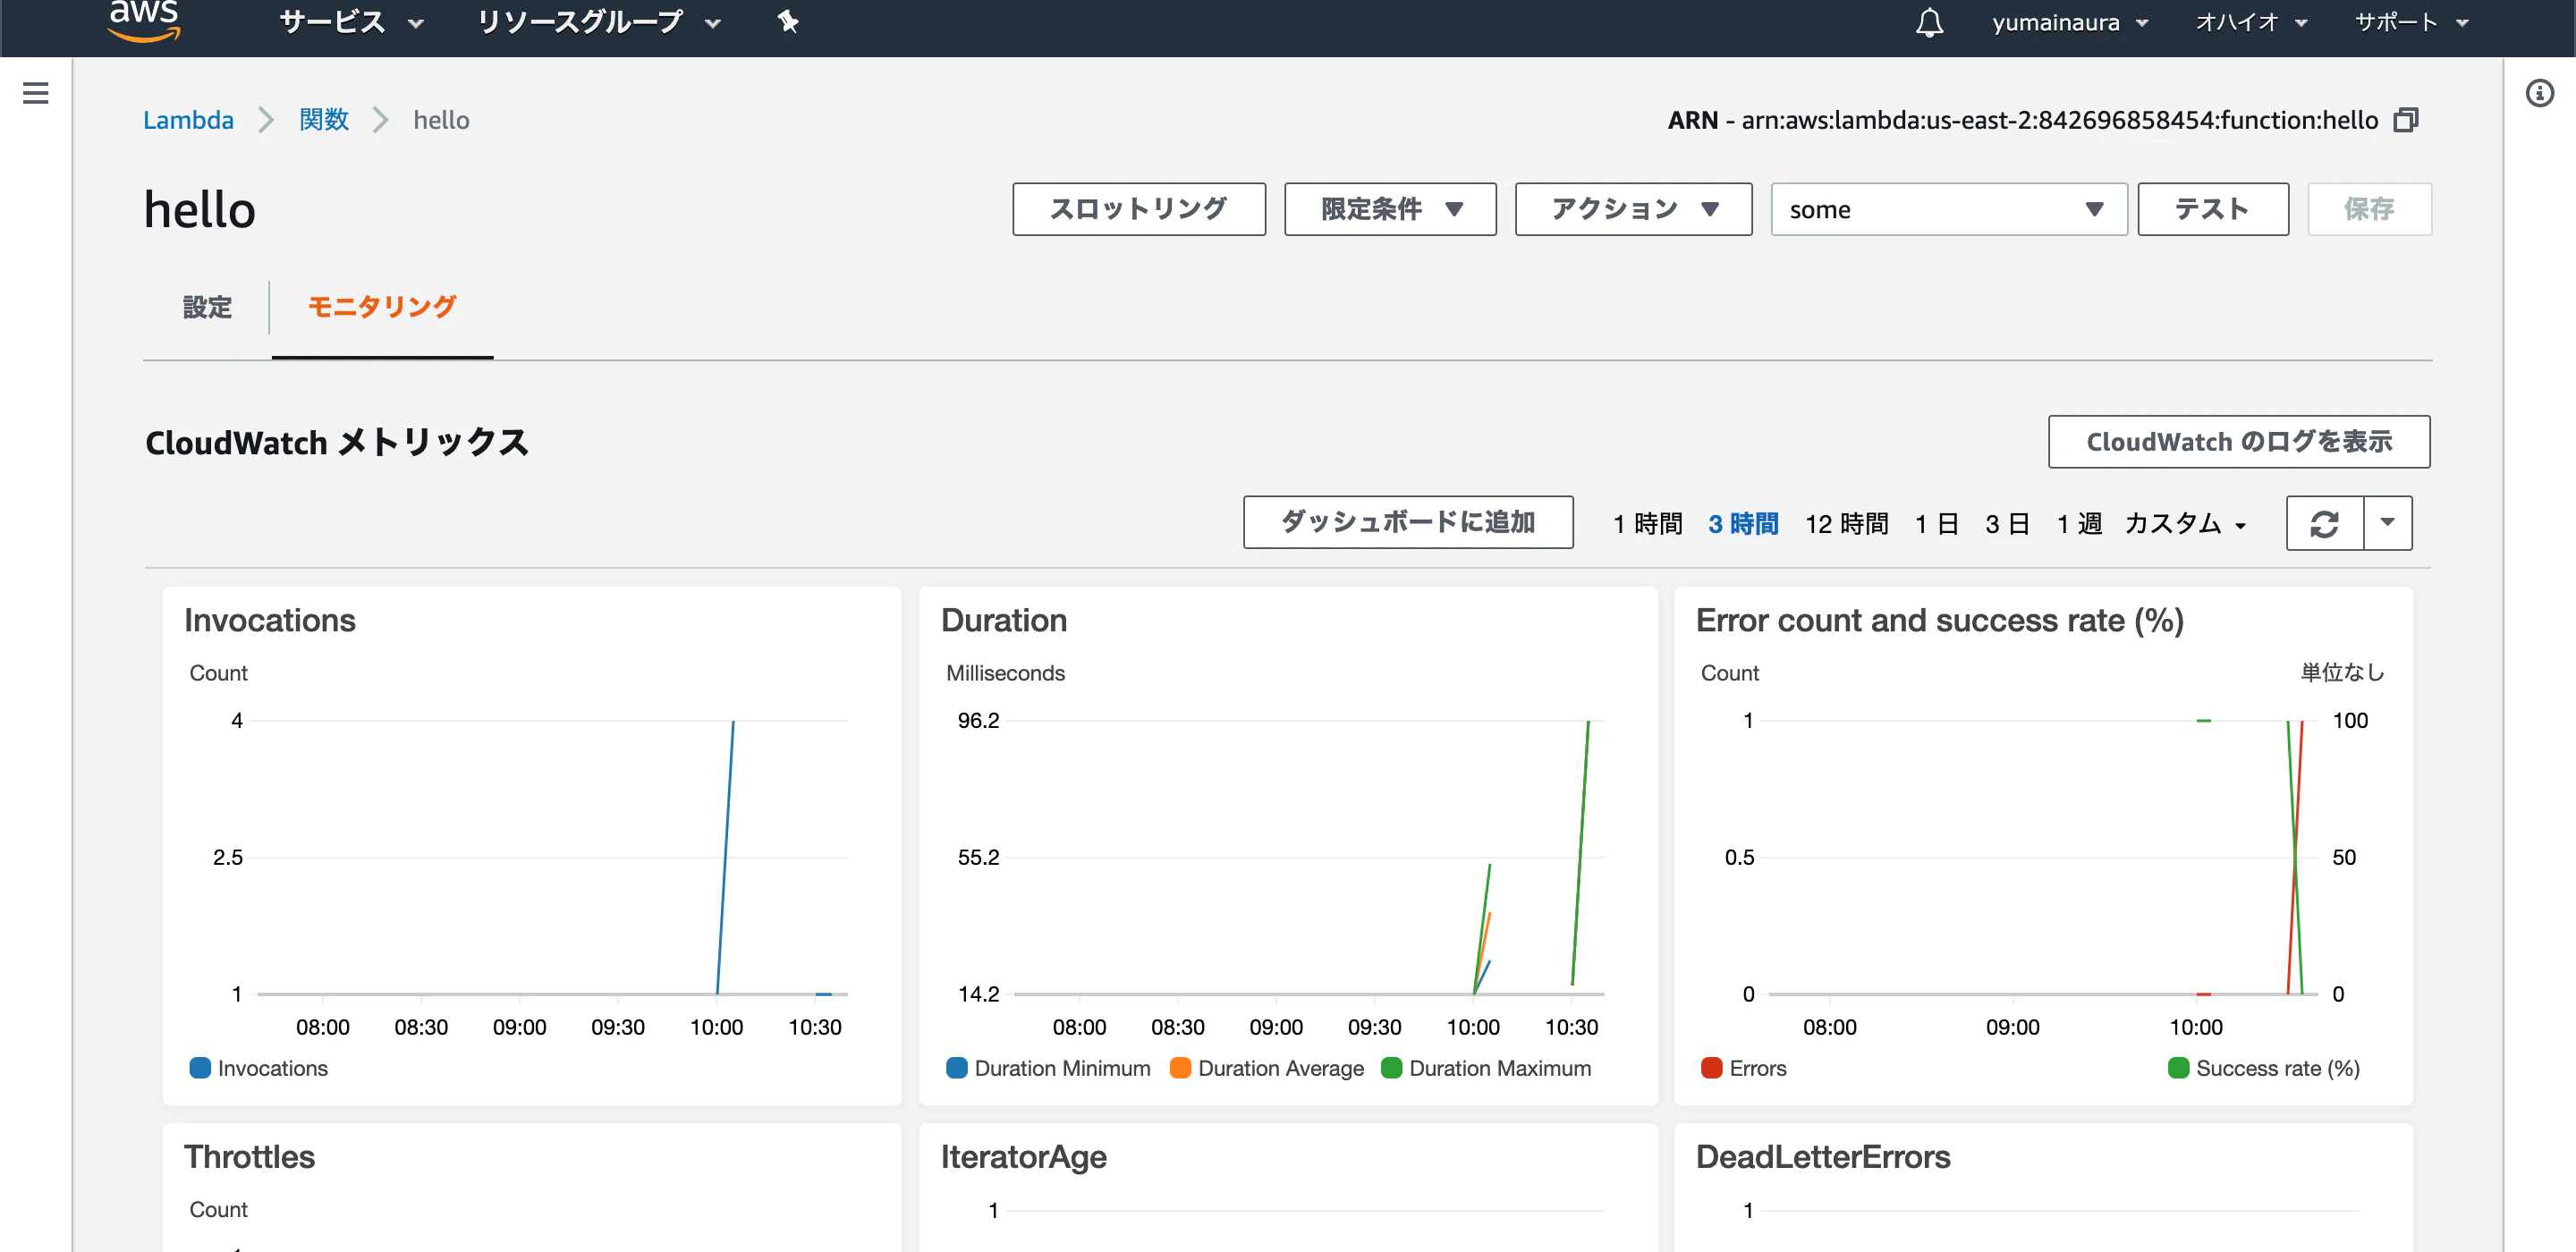
Task: Open the 'some' test event selector
Action: 1948,209
